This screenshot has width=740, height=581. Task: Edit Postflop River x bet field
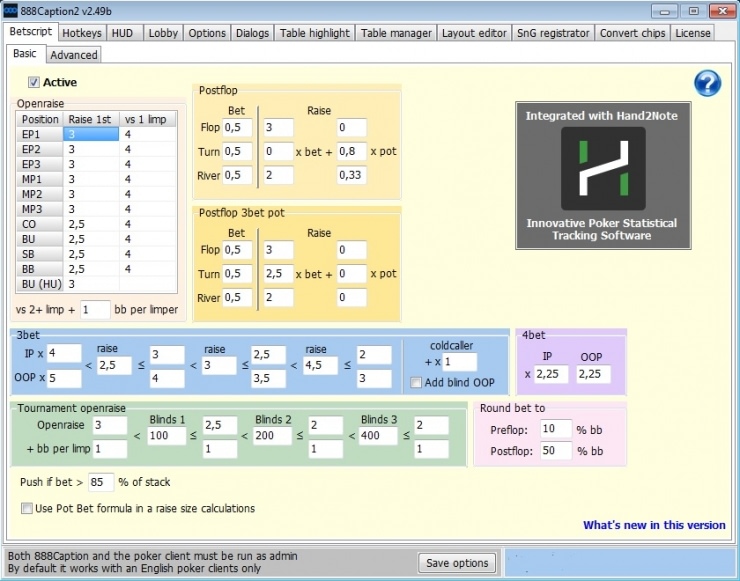[x=278, y=175]
